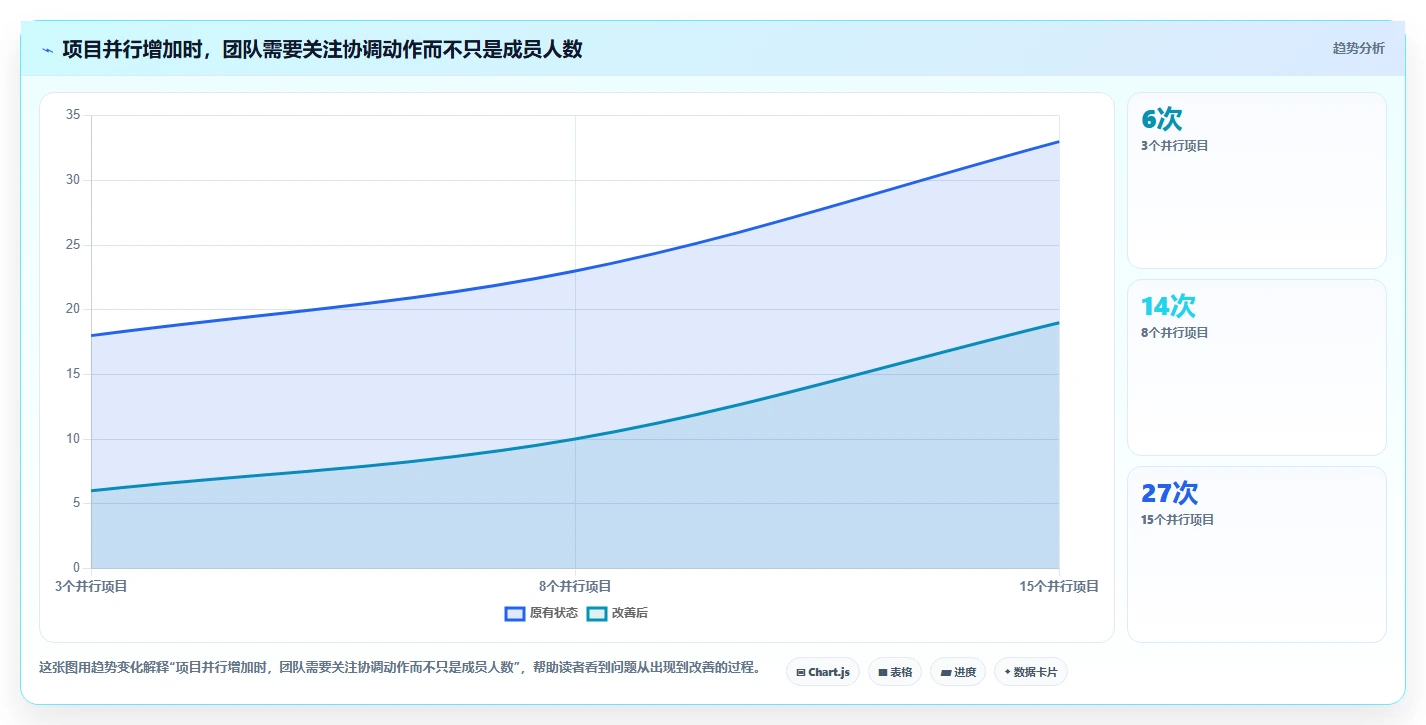Select the Chart.js tag pill
The width and height of the screenshot is (1426, 725).
tap(823, 672)
